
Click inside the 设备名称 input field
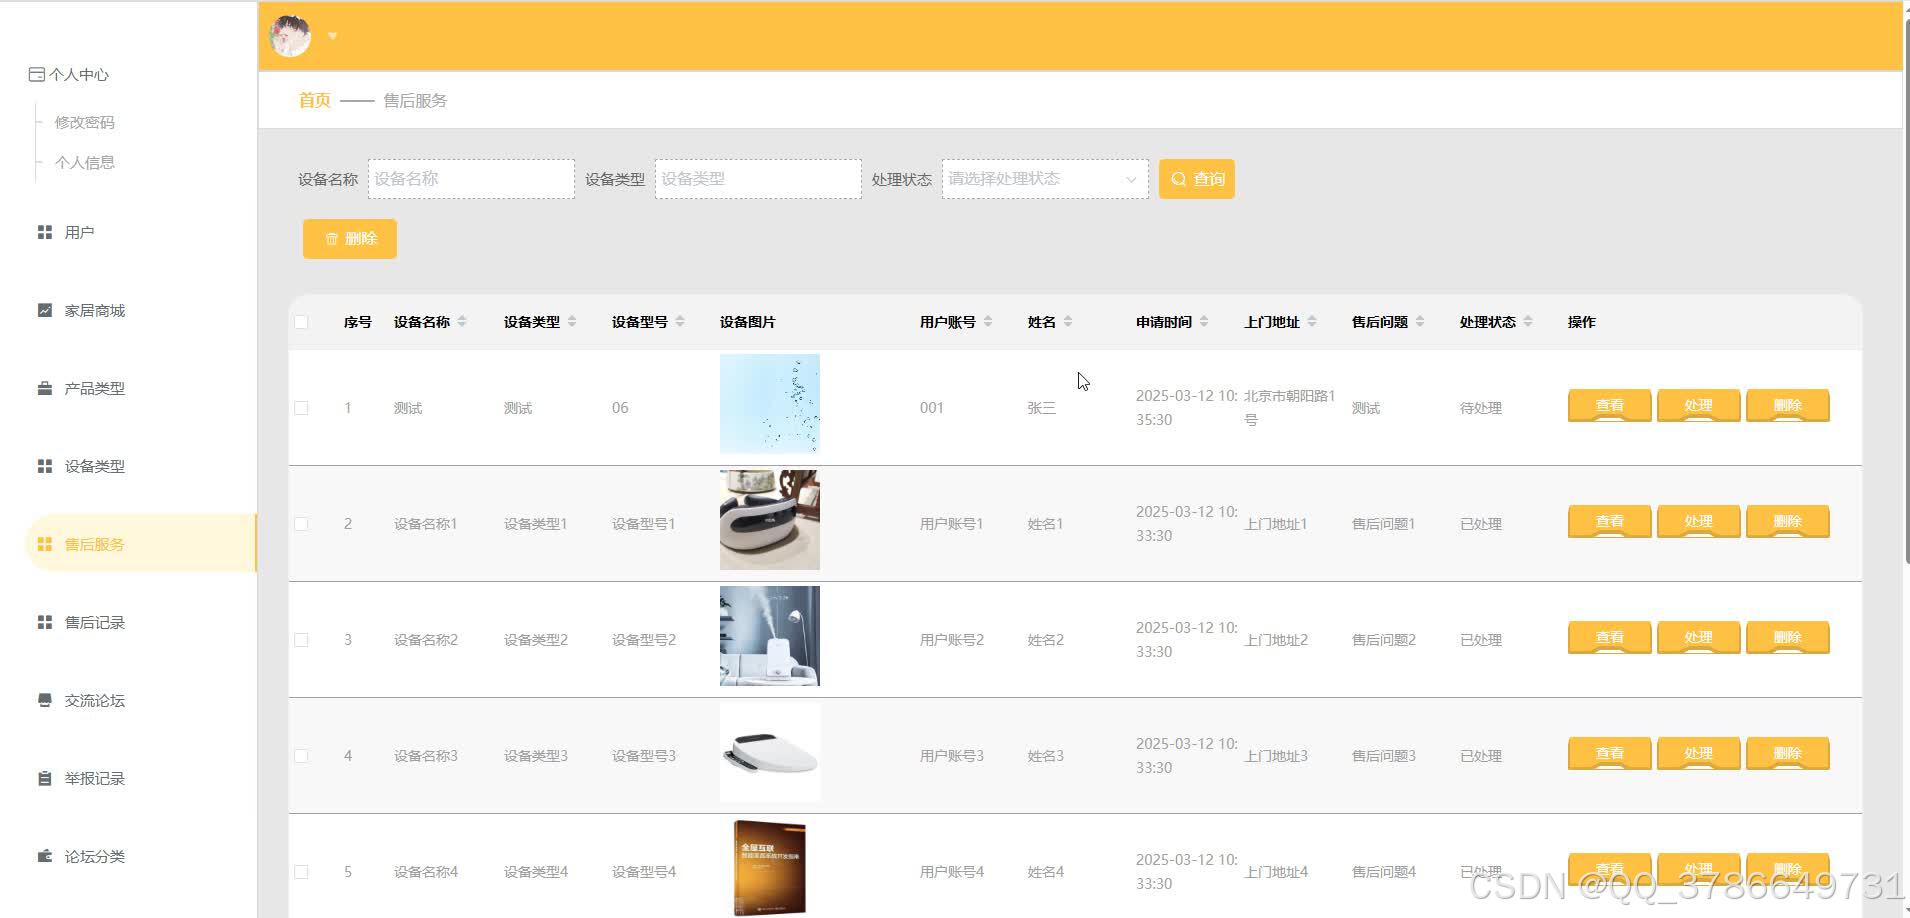[x=470, y=179]
